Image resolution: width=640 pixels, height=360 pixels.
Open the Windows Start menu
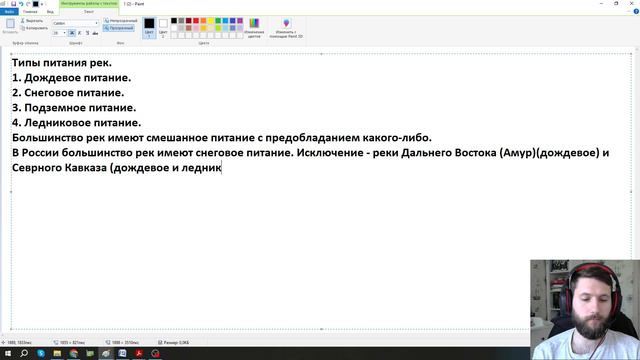tap(8, 353)
